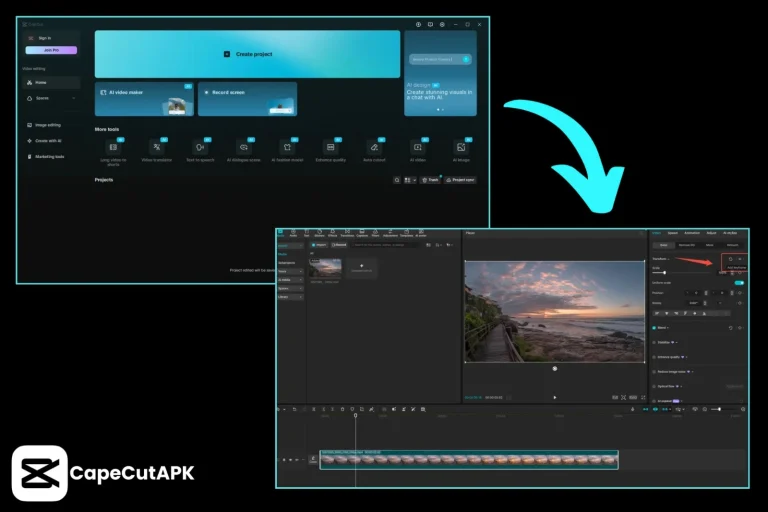Viewport: 768px width, 512px height.
Task: Open the Auto cutout tool
Action: coord(374,150)
